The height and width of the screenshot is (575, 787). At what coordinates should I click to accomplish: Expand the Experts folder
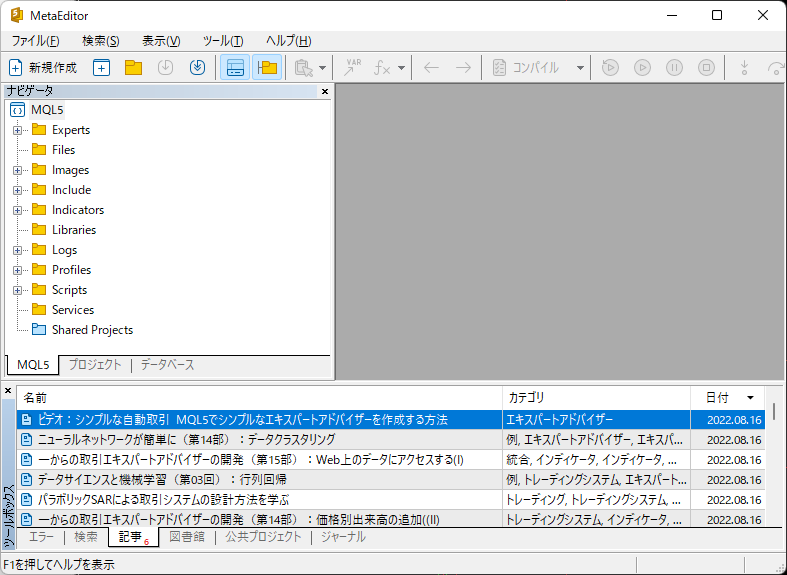tap(18, 130)
